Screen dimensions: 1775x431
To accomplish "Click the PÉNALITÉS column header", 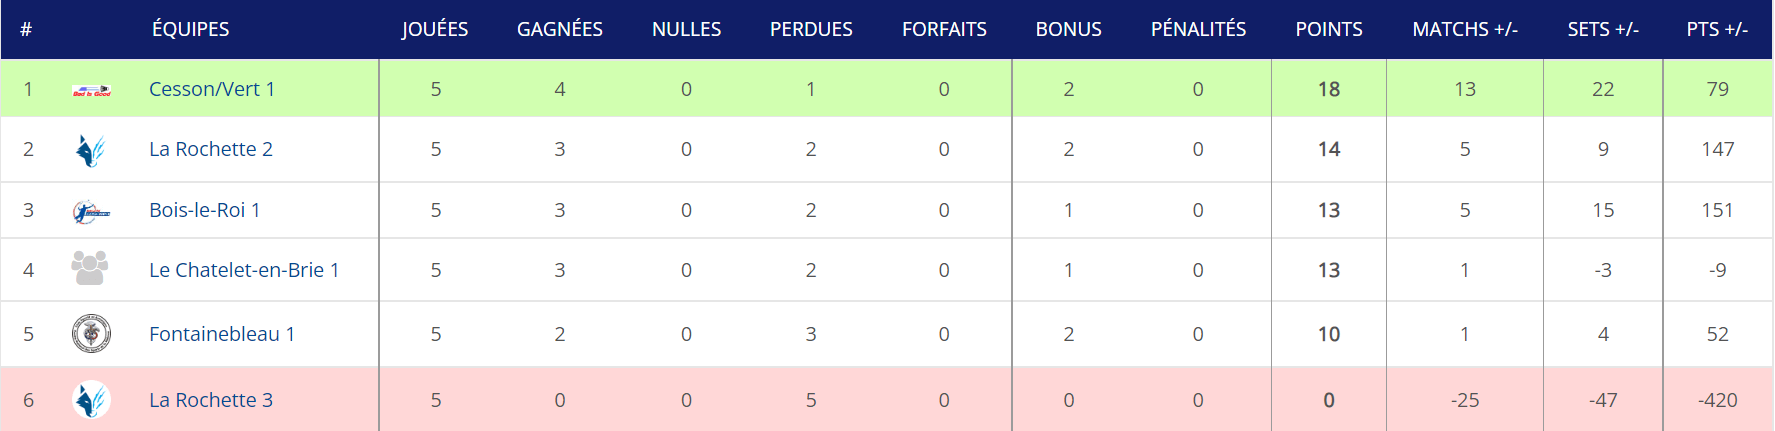I will (x=1198, y=29).
